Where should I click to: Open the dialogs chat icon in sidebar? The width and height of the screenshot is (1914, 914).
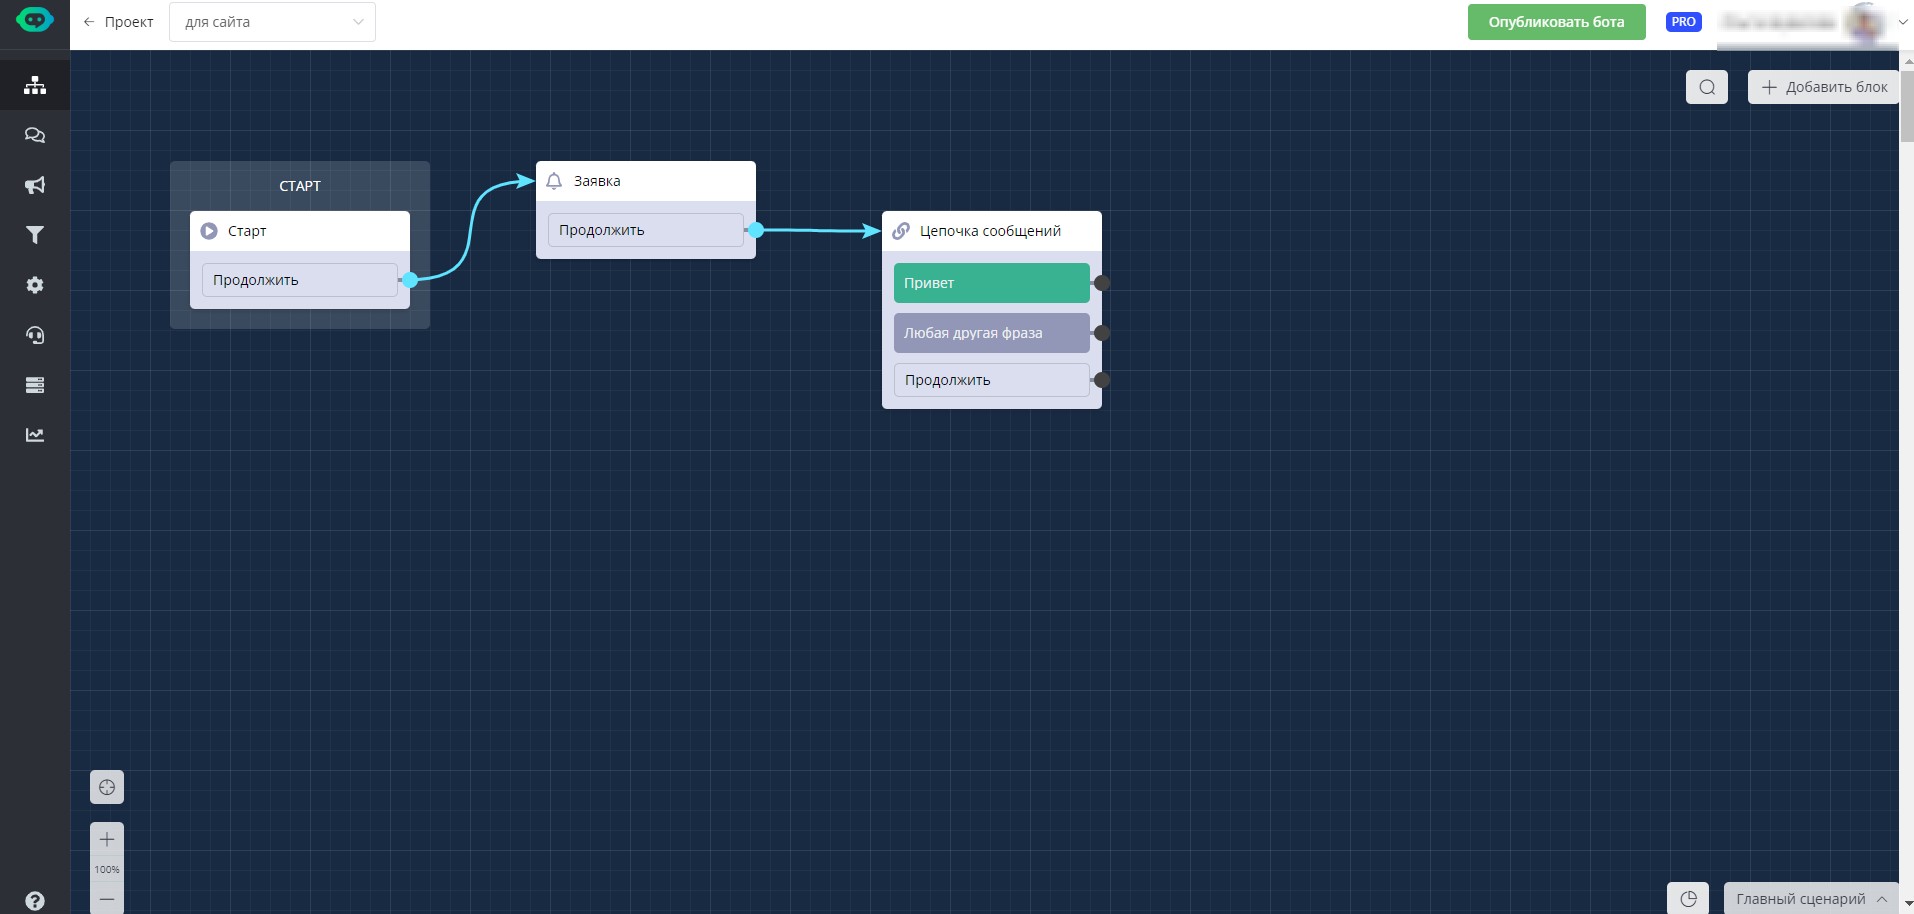pyautogui.click(x=35, y=135)
